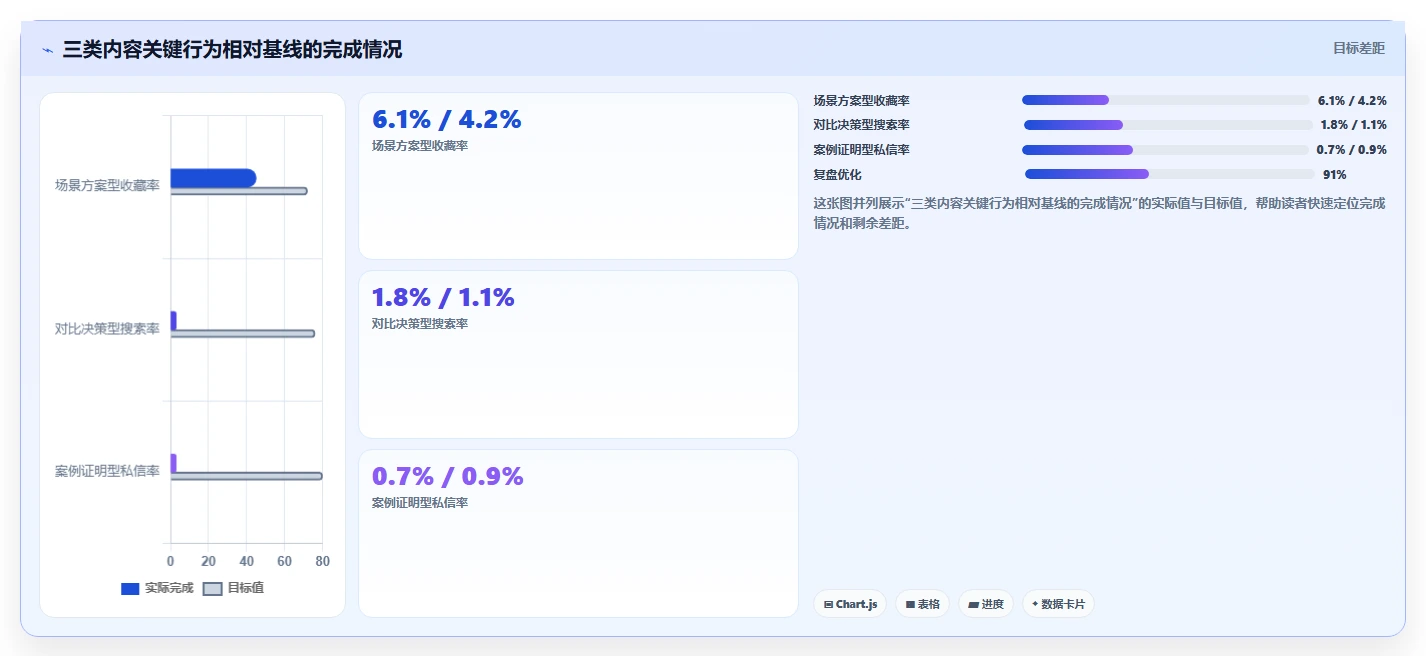Click the x-axis tick labeled 60
Viewport: 1426px width, 656px height.
coord(285,561)
